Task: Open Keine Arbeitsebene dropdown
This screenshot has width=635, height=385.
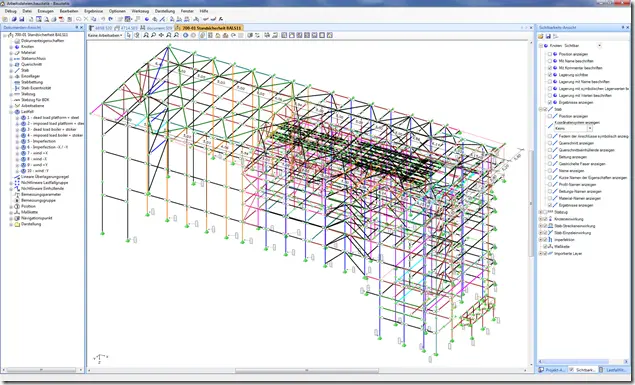Action: [x=105, y=35]
